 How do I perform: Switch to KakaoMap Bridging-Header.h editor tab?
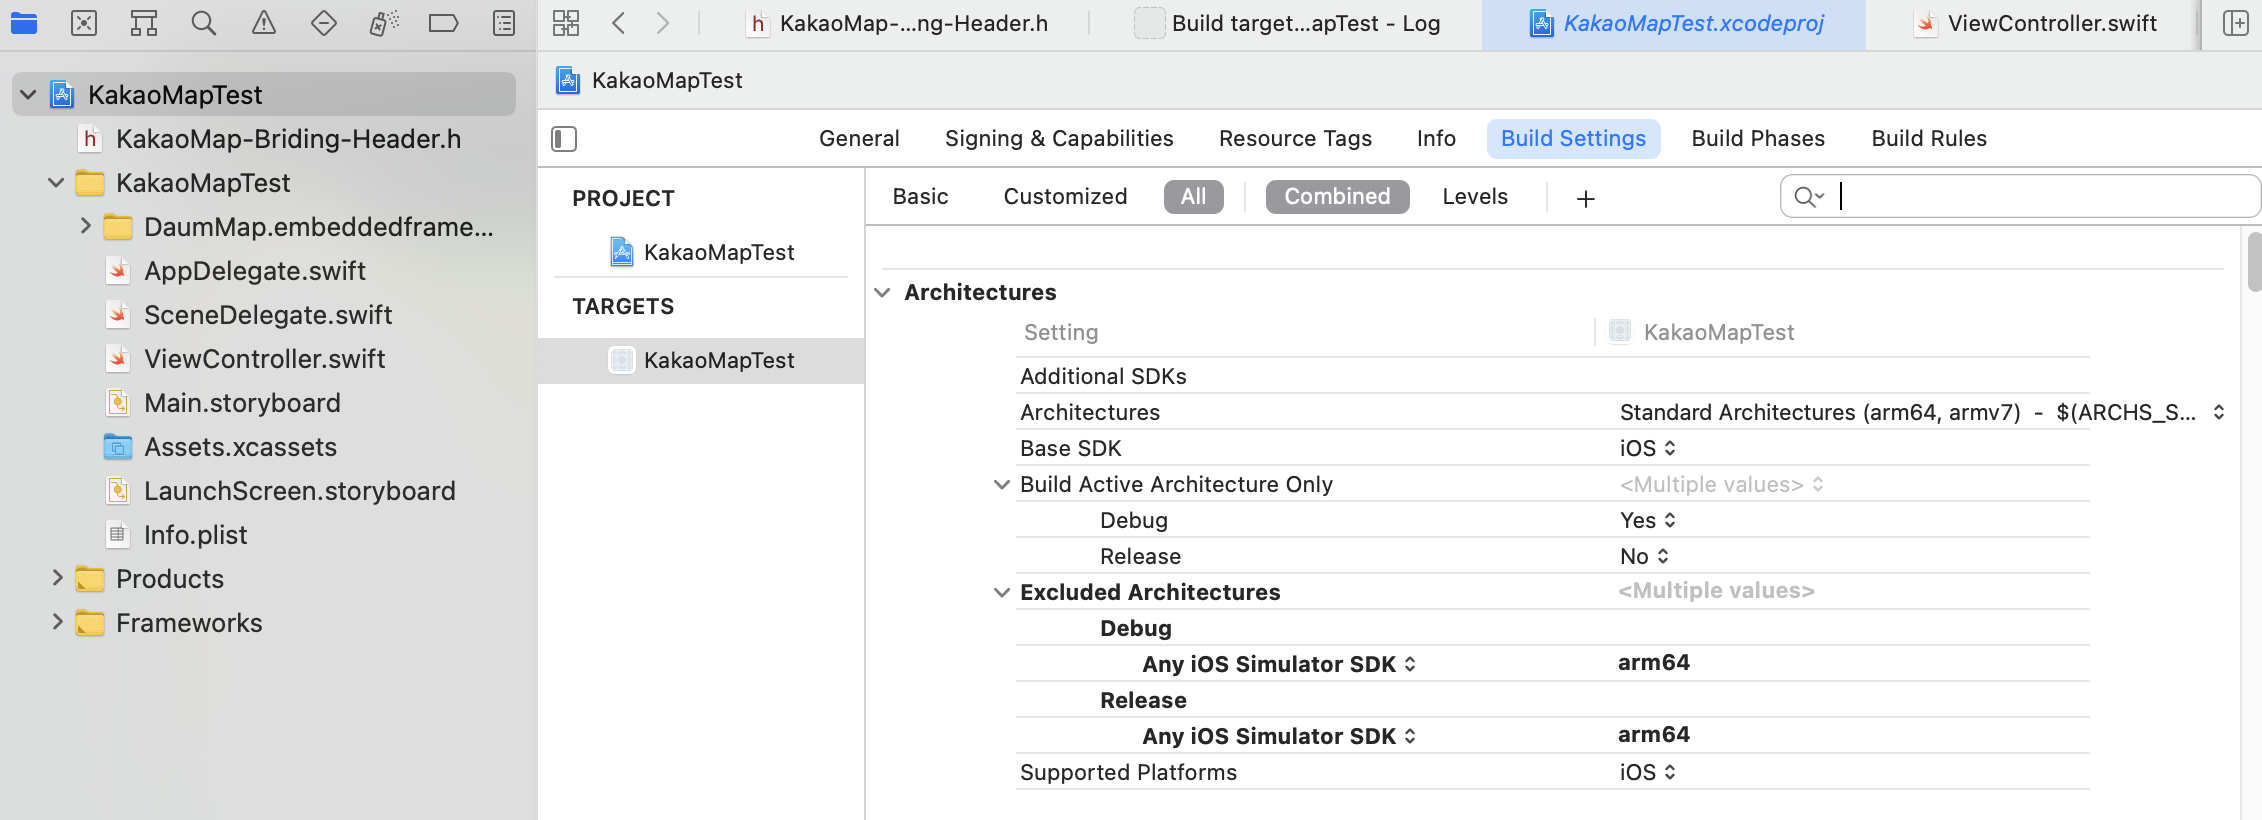click(x=898, y=23)
